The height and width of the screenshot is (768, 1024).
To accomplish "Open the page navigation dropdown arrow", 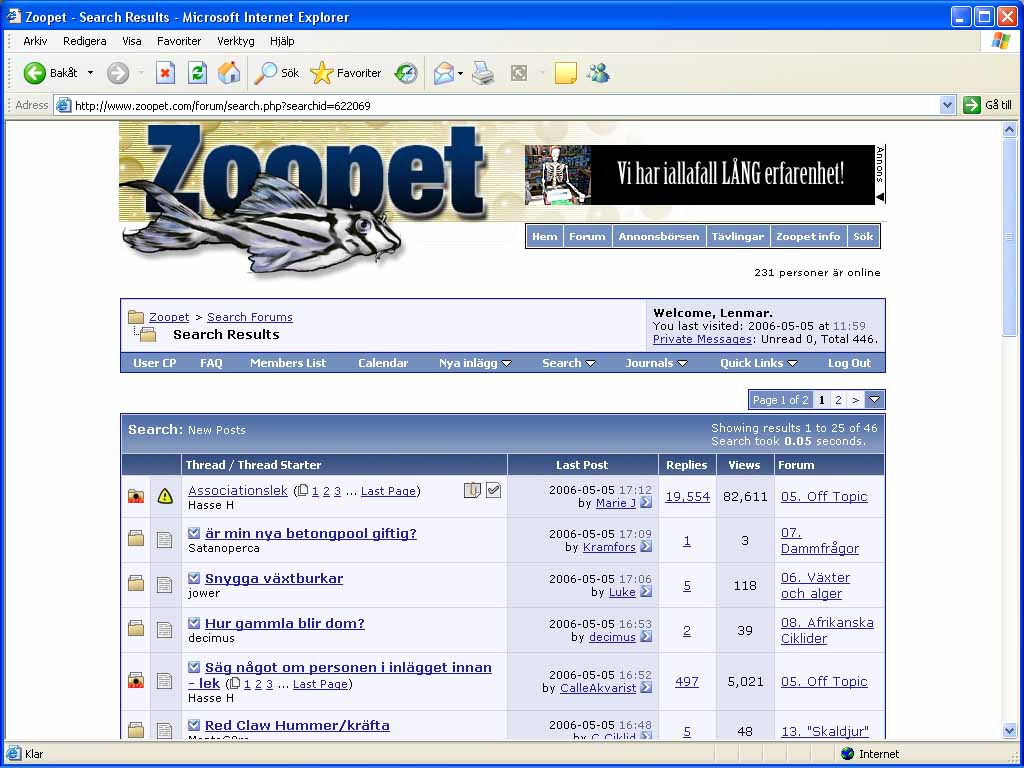I will [x=874, y=400].
